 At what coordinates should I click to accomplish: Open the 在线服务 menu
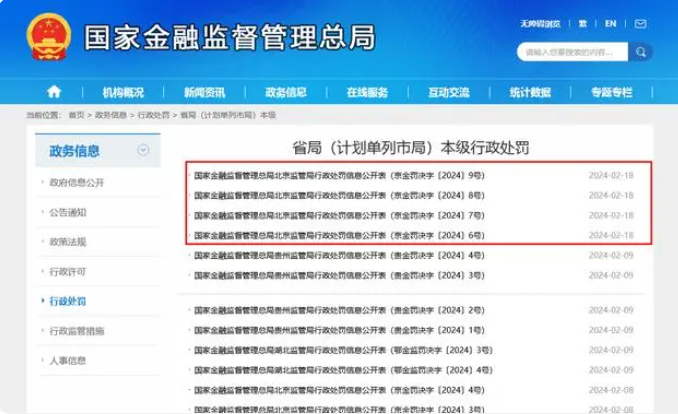click(367, 92)
